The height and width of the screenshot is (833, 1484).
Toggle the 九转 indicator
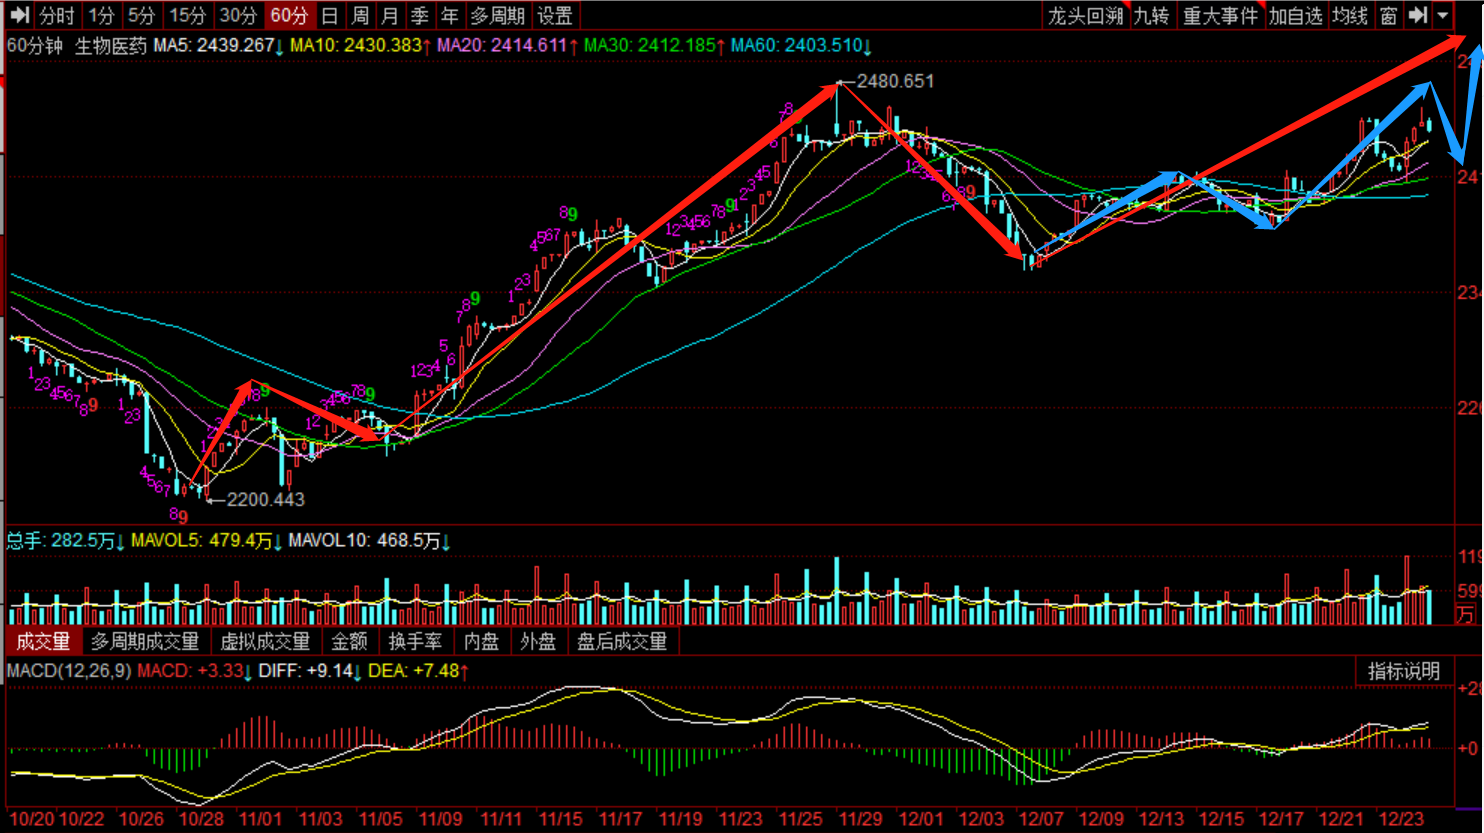[x=1152, y=15]
